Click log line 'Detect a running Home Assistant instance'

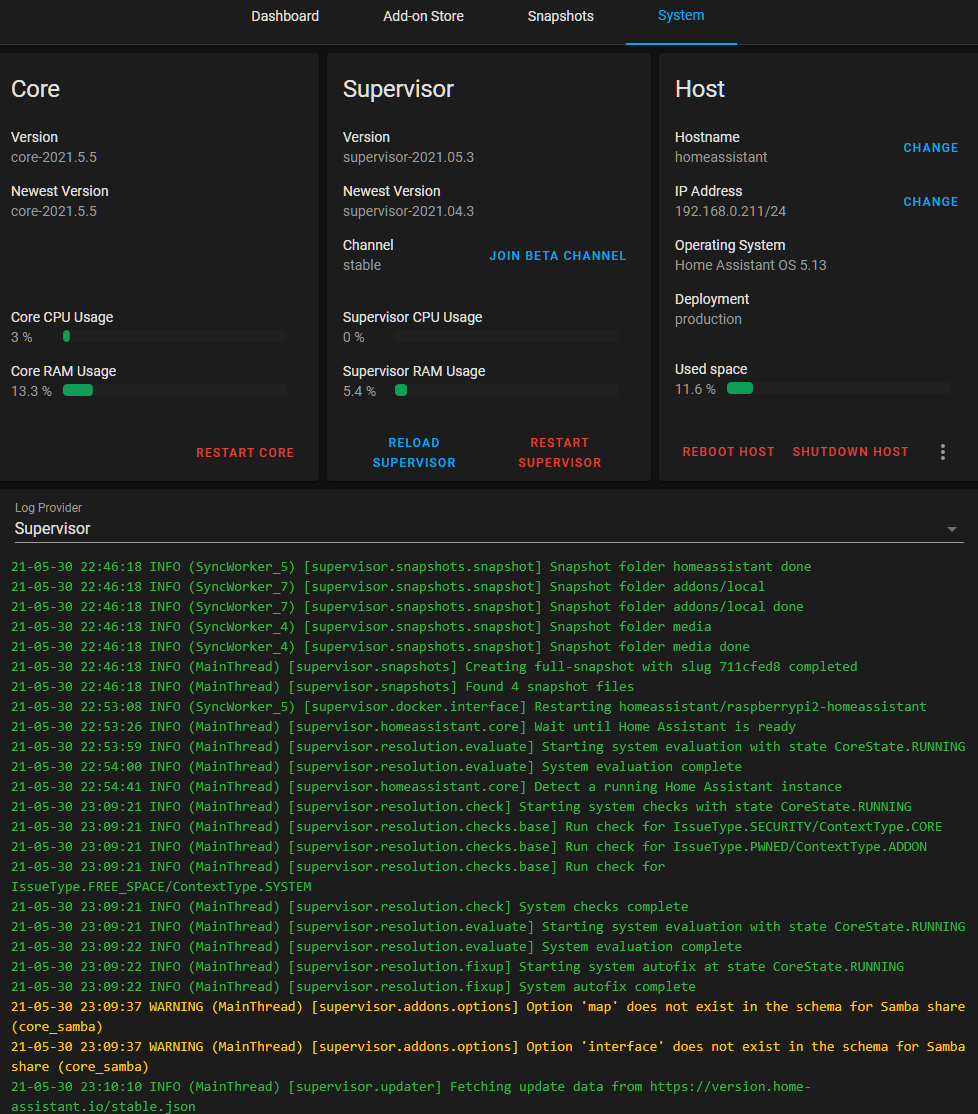point(426,786)
